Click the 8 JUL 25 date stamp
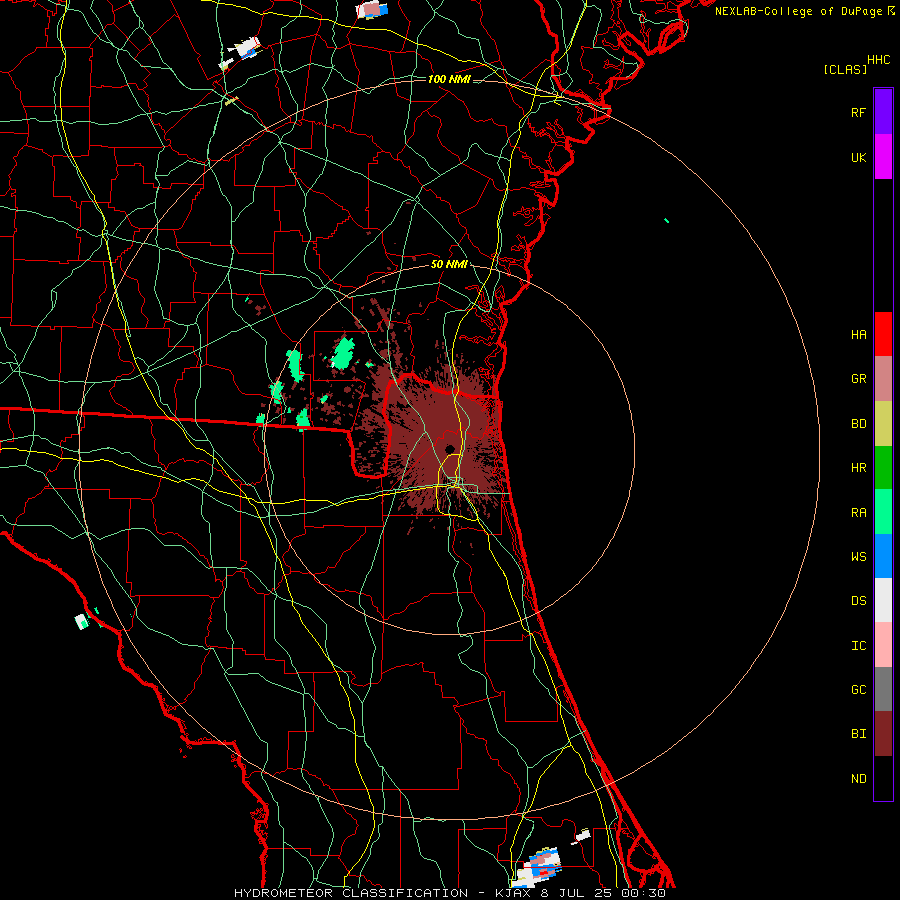This screenshot has height=900, width=900. coord(576,893)
